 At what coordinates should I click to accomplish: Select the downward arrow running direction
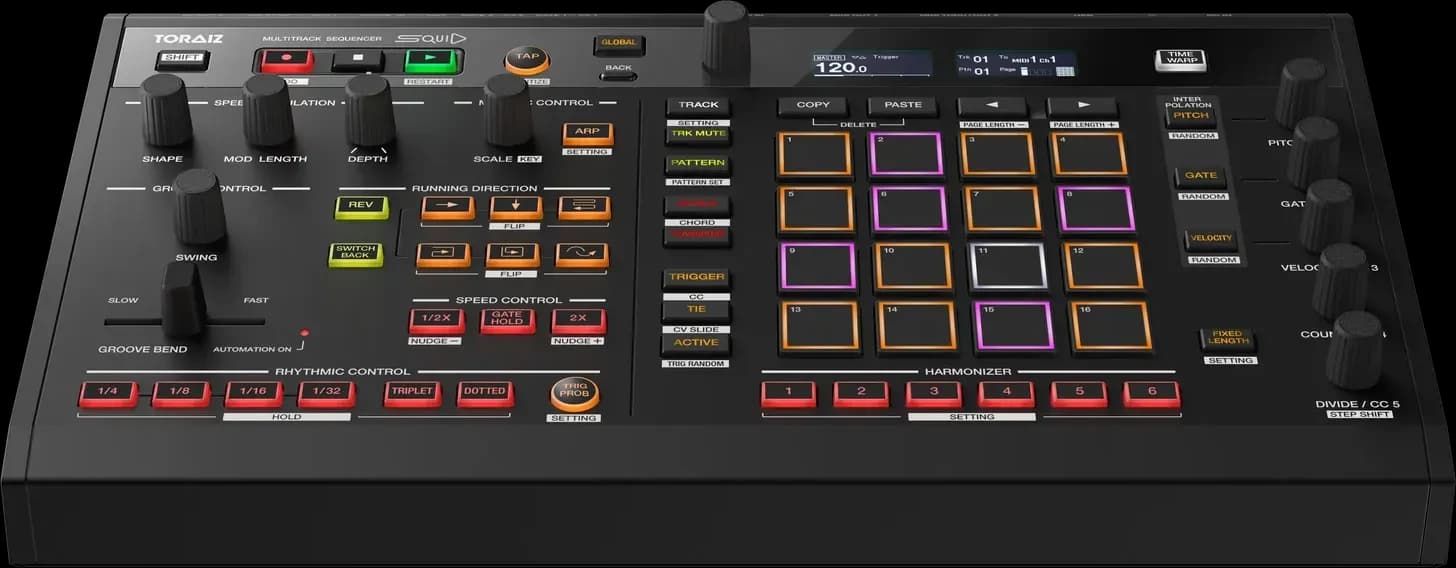516,206
